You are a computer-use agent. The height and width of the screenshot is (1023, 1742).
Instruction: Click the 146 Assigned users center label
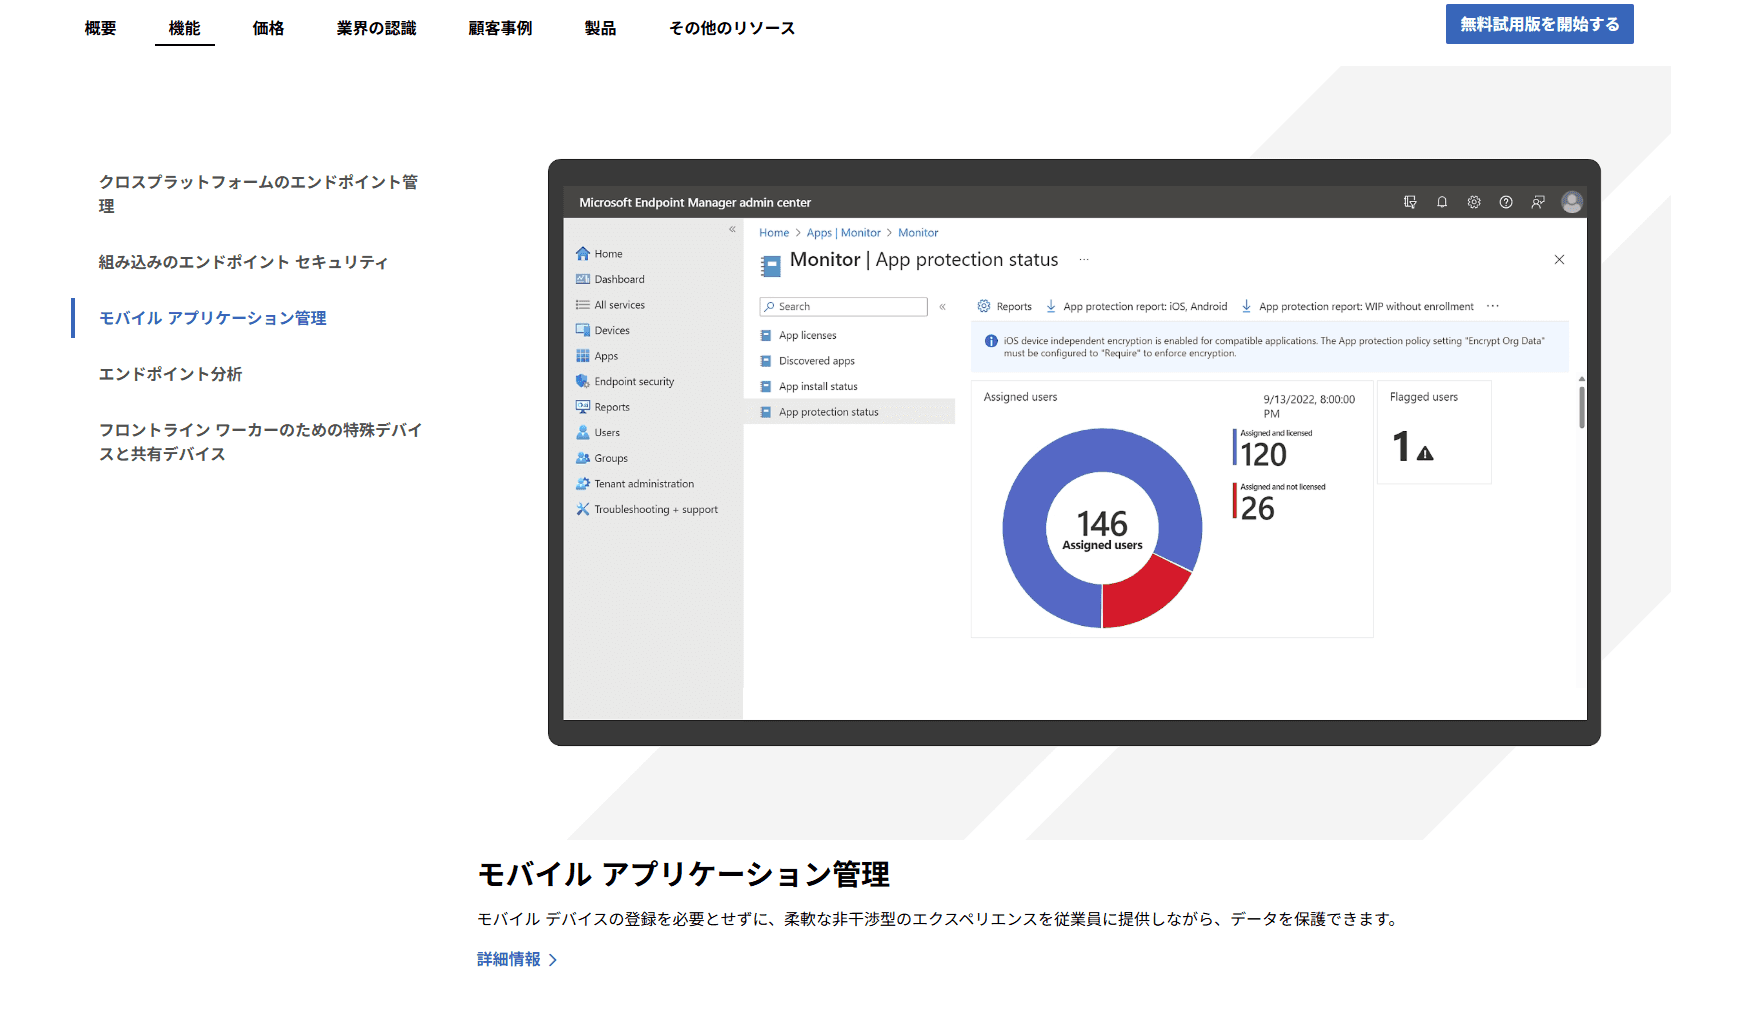click(x=1102, y=530)
